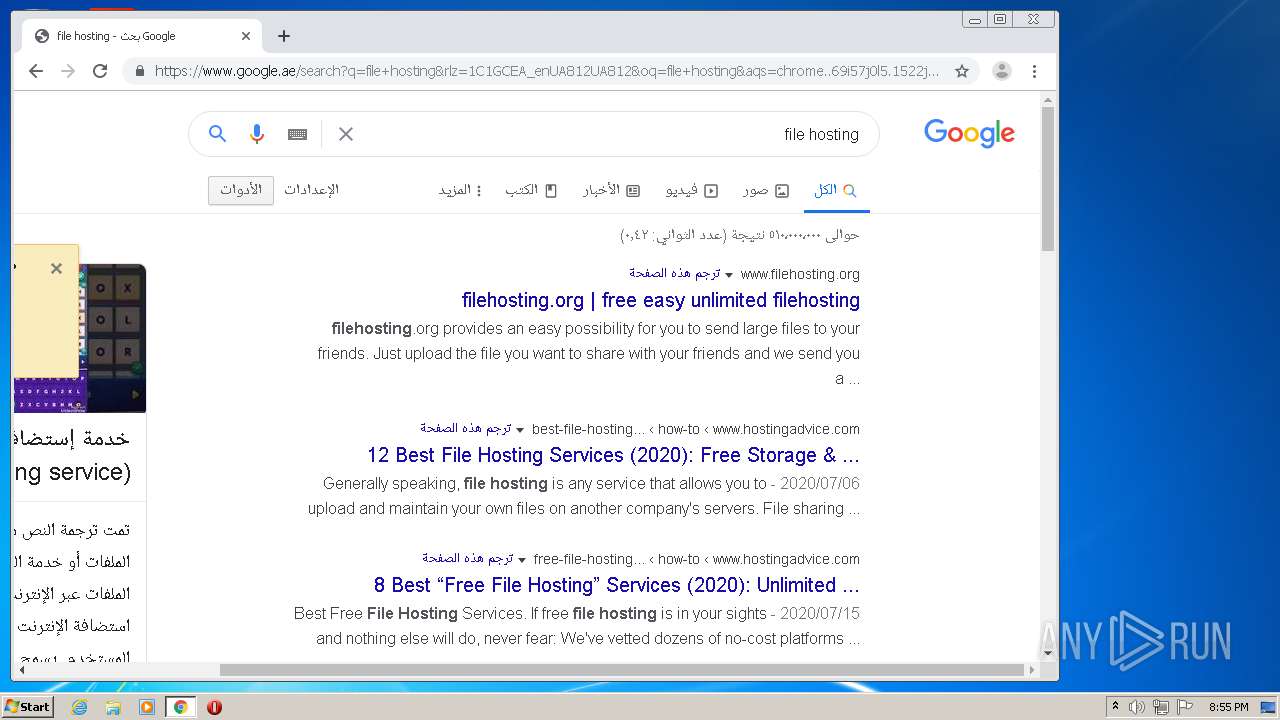Viewport: 1280px width, 720px height.
Task: Close the 'file hosting' browser tab
Action: (x=246, y=36)
